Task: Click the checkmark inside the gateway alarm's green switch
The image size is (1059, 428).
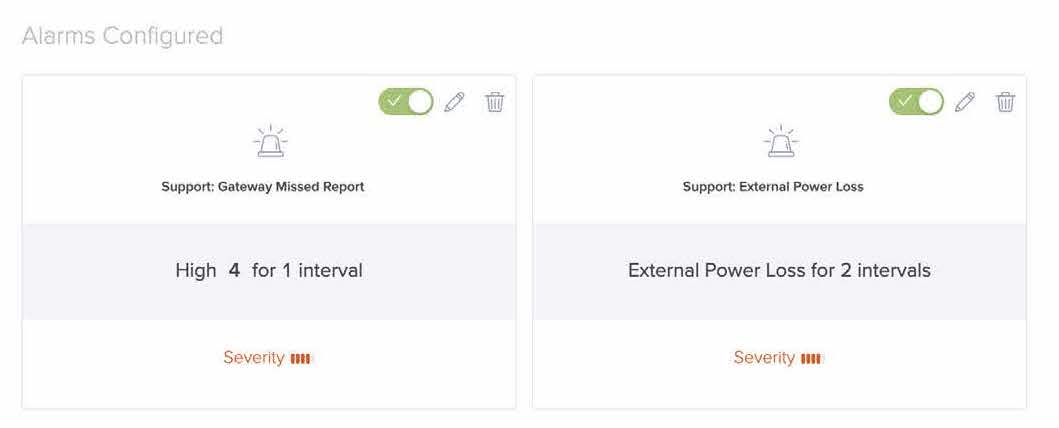Action: click(x=395, y=101)
